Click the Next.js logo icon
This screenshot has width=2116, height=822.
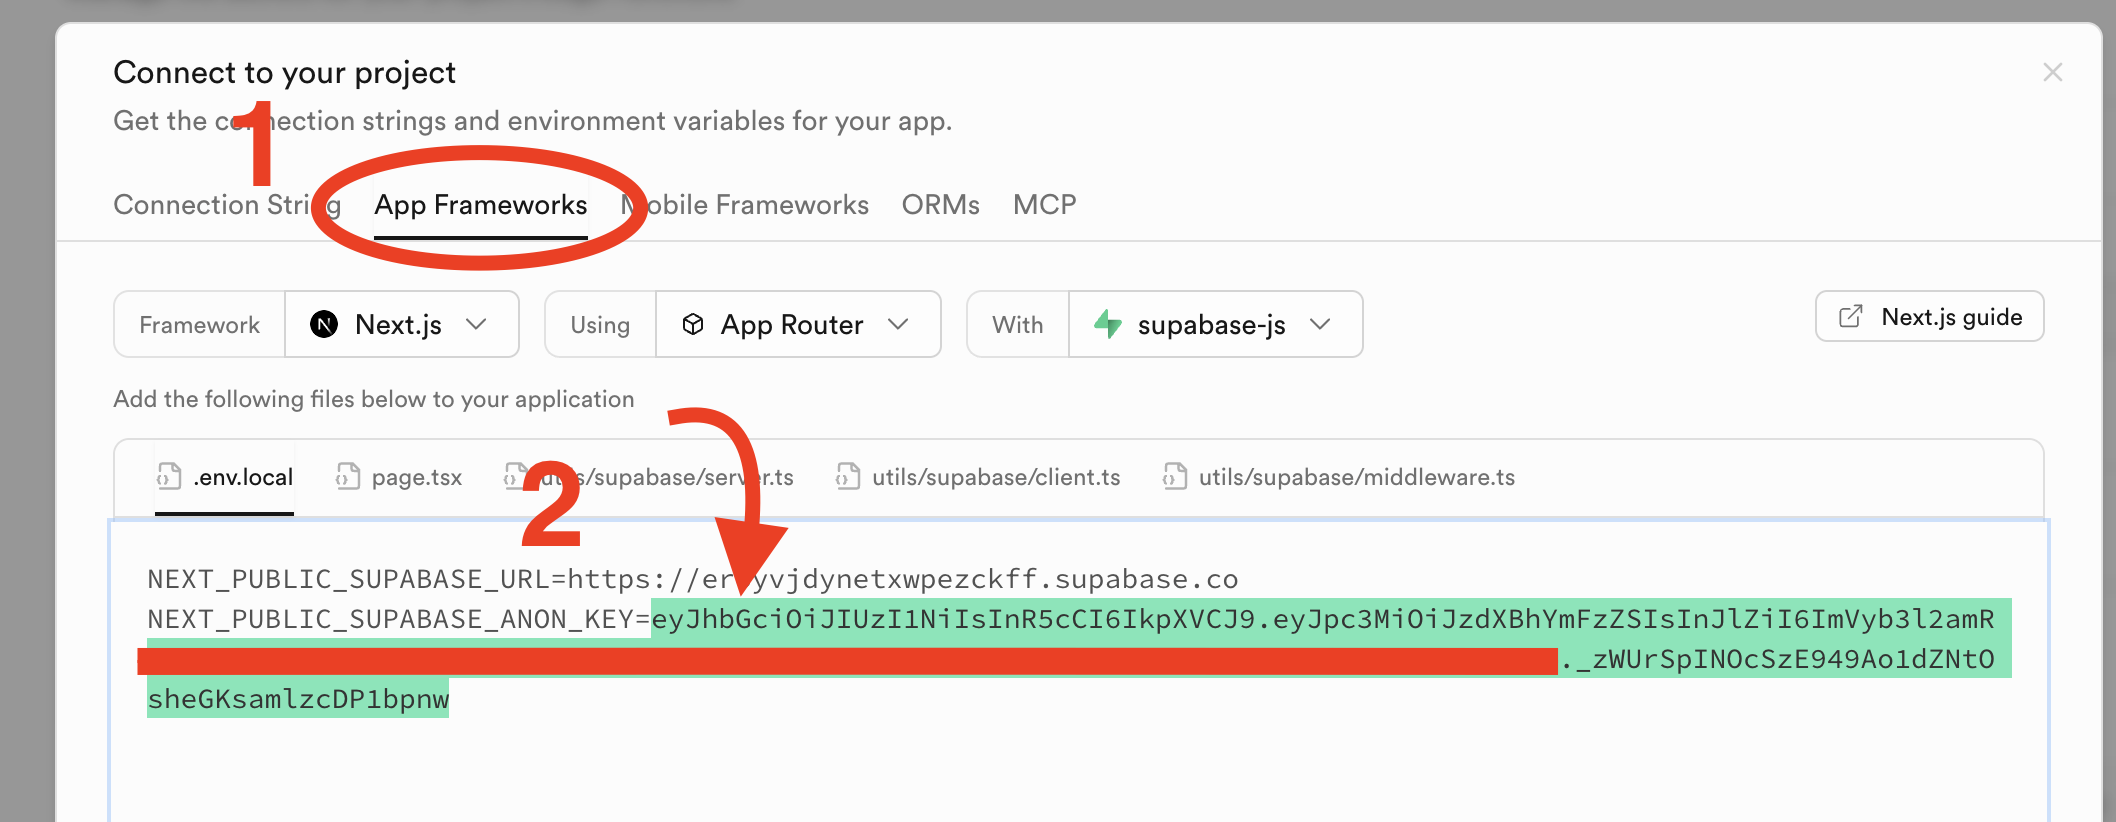click(x=324, y=324)
